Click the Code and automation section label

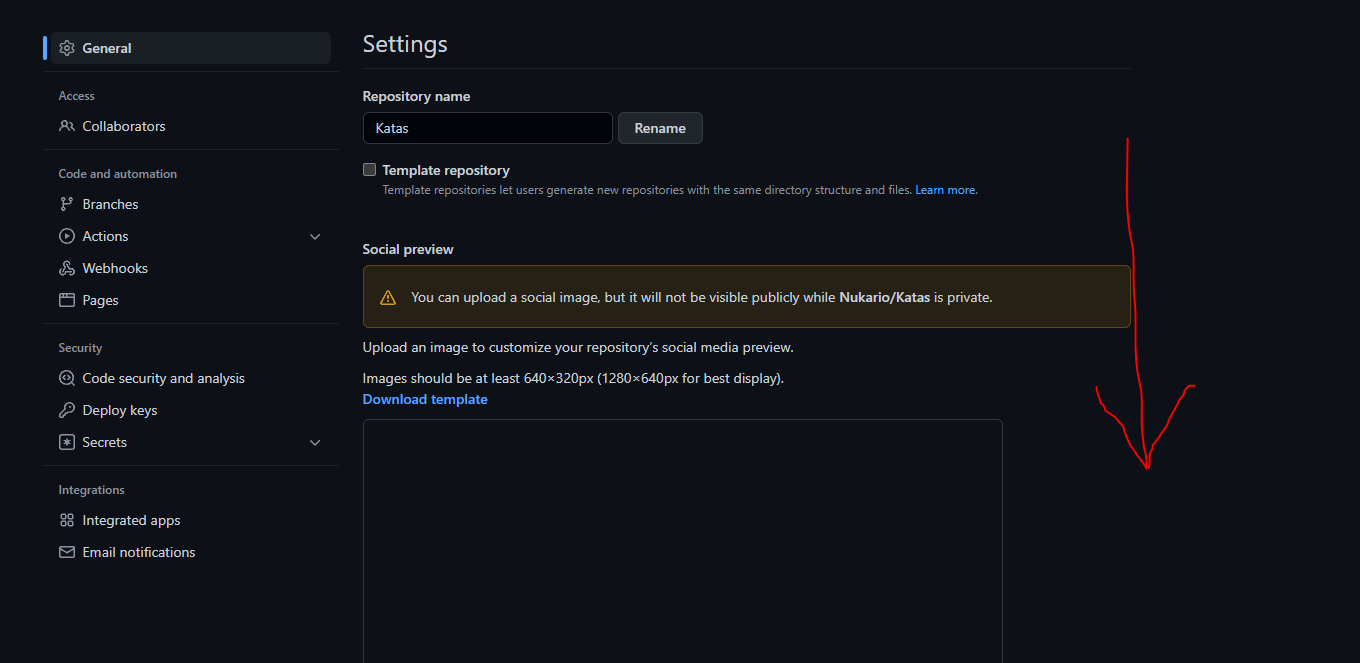(118, 174)
